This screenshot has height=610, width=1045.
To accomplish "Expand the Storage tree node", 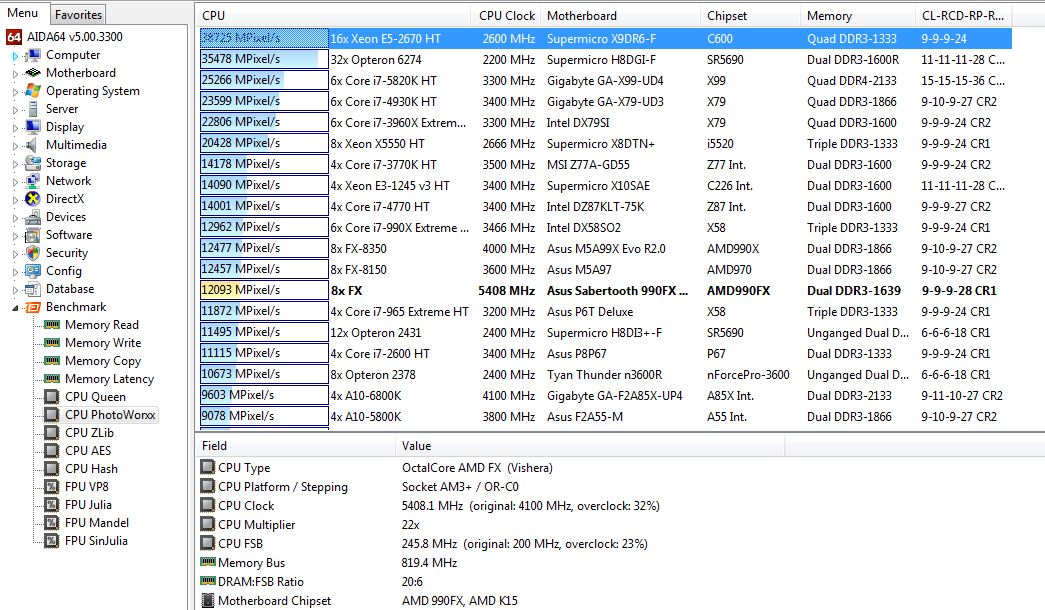I will (x=15, y=163).
